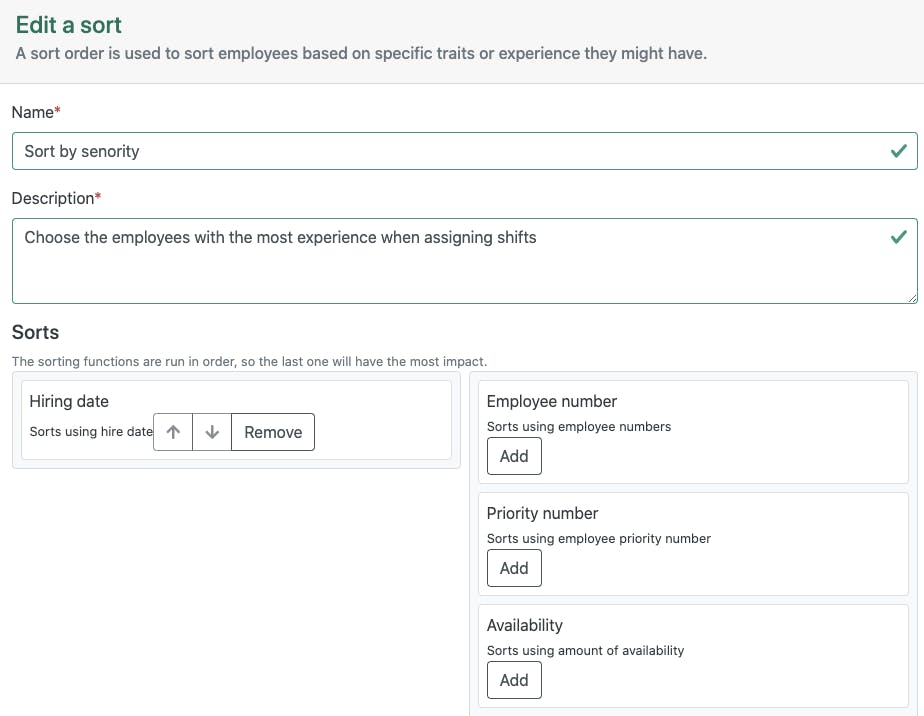Click the Priority number card title

pos(542,513)
